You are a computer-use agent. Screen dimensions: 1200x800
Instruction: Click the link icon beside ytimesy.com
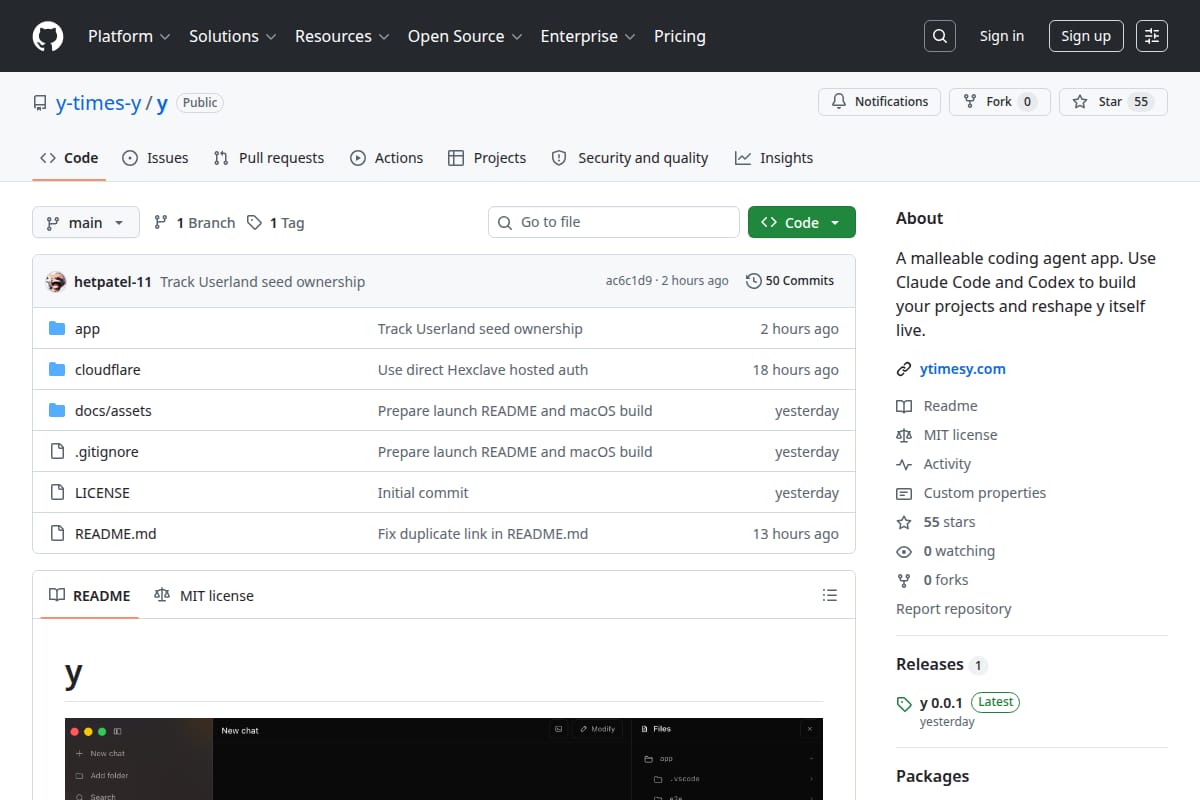coord(904,369)
